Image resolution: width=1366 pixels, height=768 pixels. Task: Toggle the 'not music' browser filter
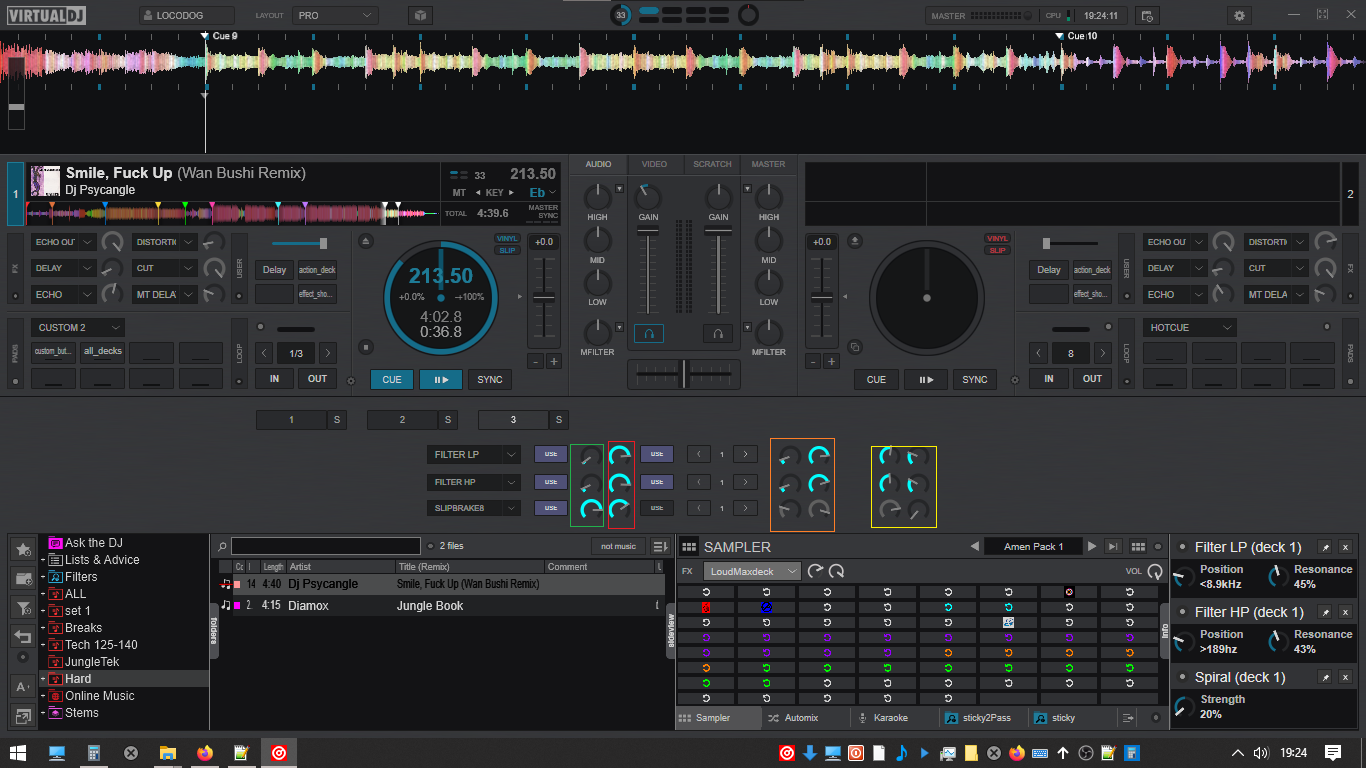tap(618, 546)
